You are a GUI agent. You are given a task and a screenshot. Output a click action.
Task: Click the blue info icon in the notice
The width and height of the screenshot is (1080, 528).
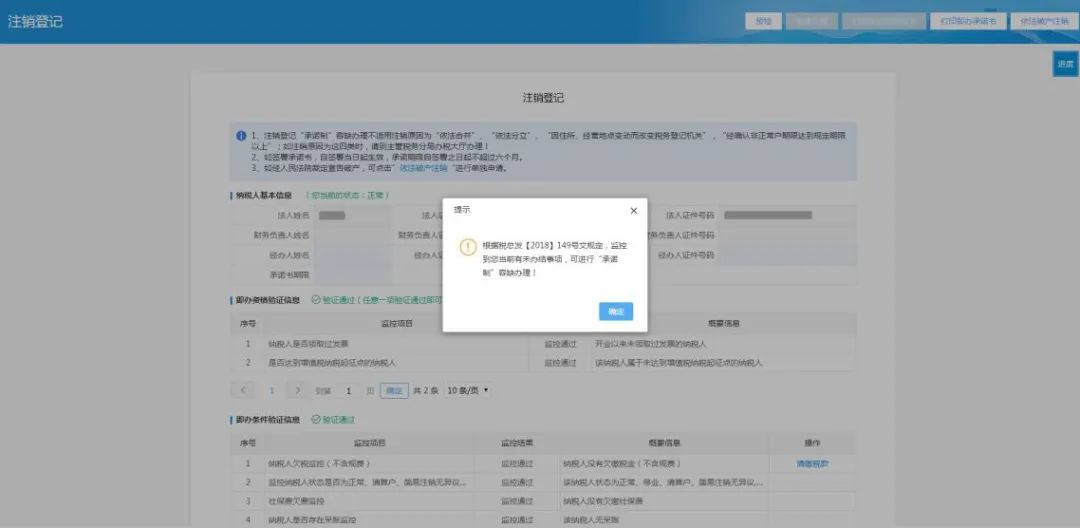coord(241,136)
